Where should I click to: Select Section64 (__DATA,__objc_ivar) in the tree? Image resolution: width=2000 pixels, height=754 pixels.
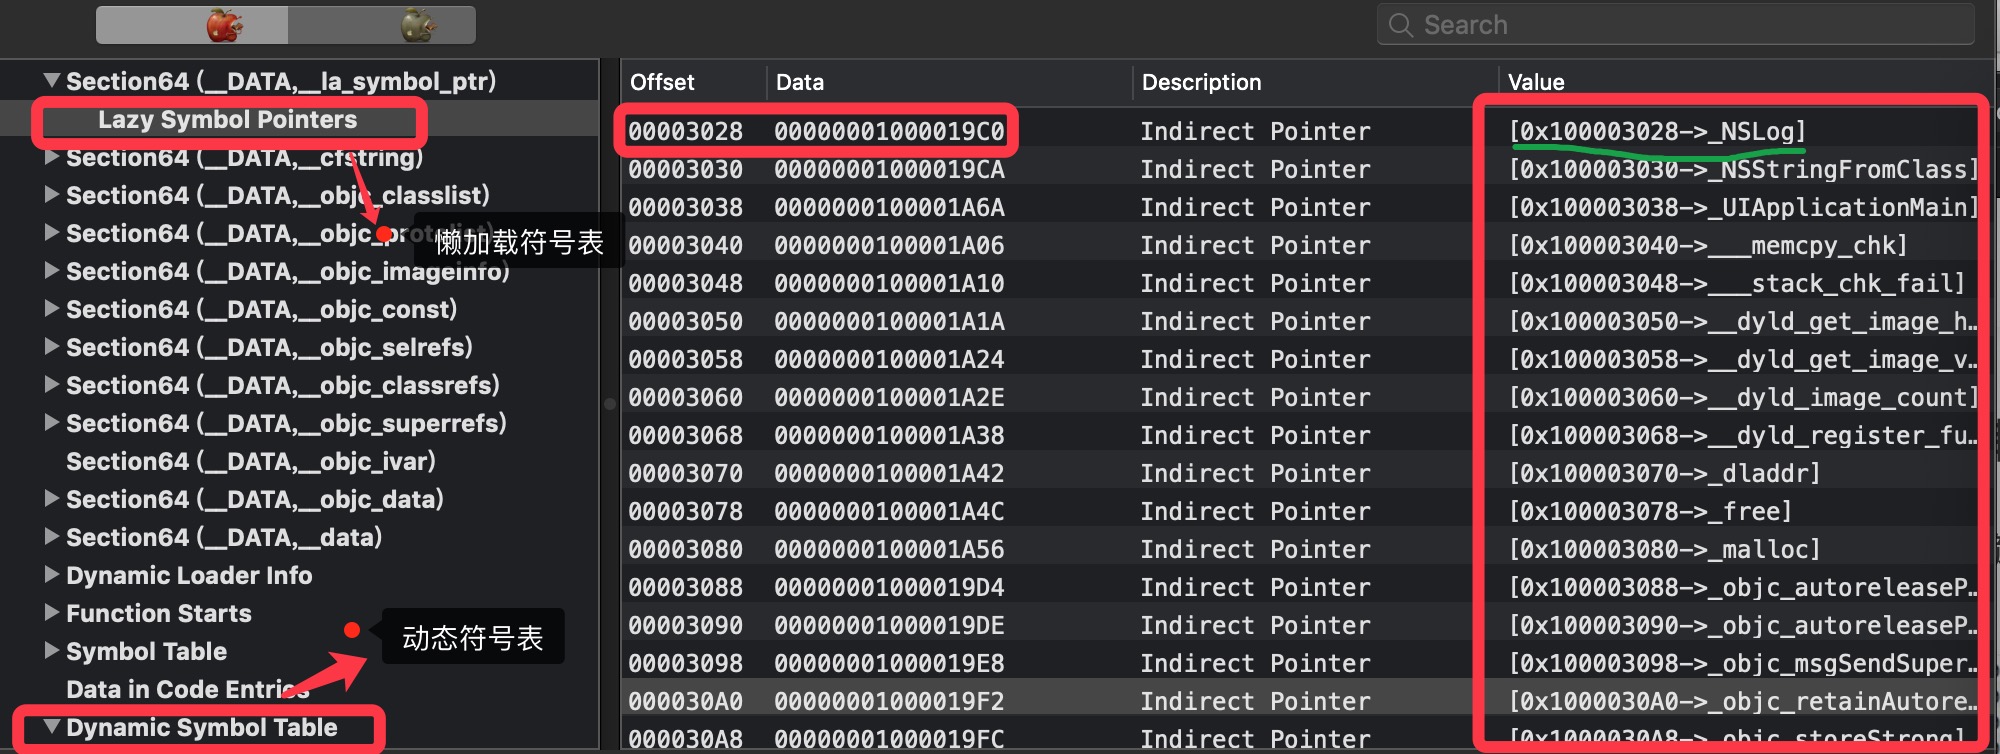coord(250,461)
